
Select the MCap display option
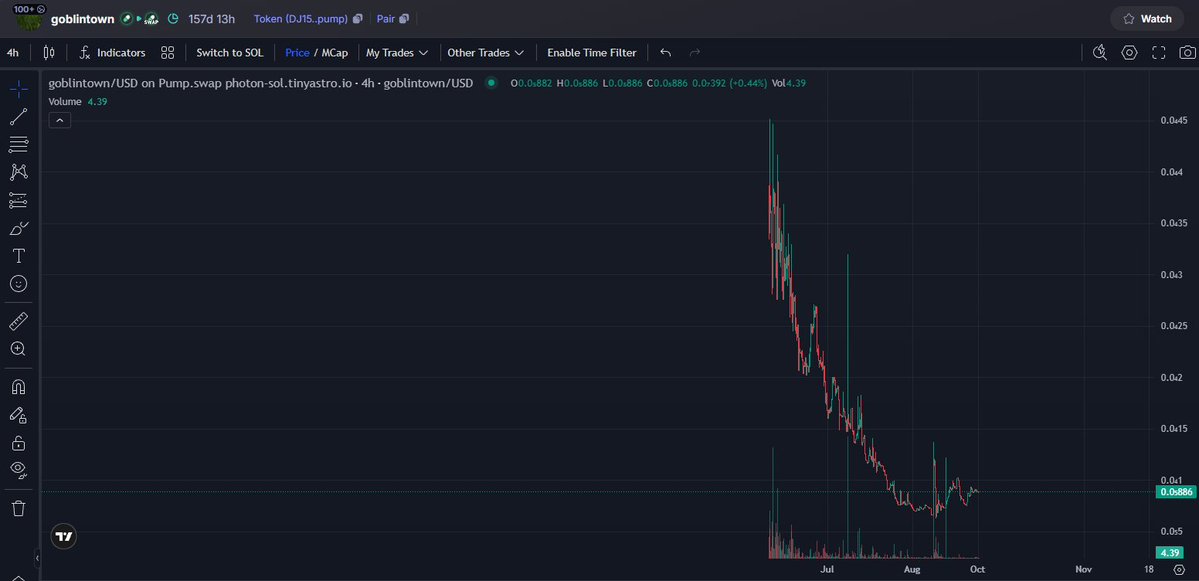[334, 53]
